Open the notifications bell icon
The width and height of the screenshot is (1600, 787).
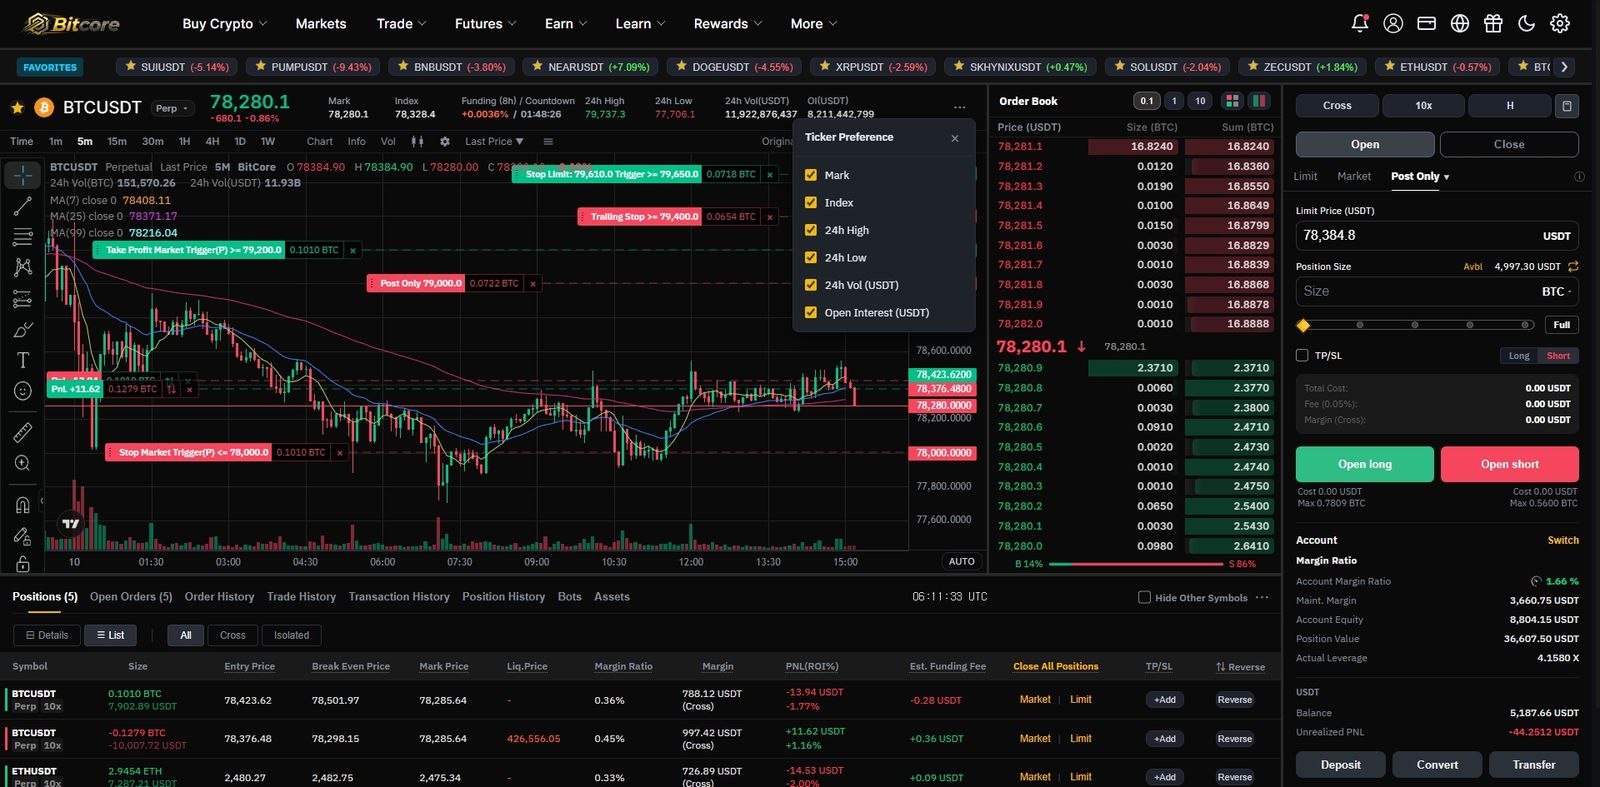(x=1360, y=23)
